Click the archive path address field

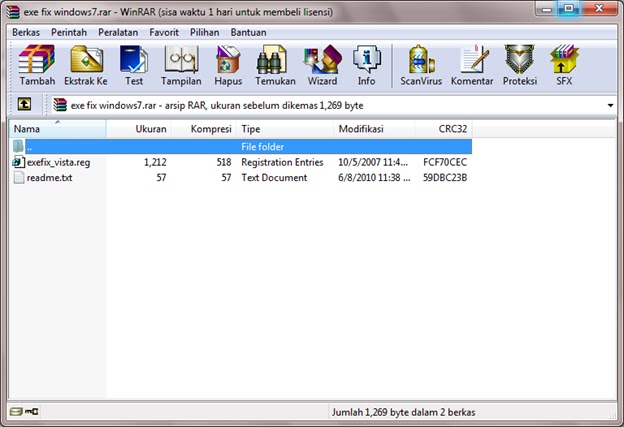pyautogui.click(x=332, y=105)
